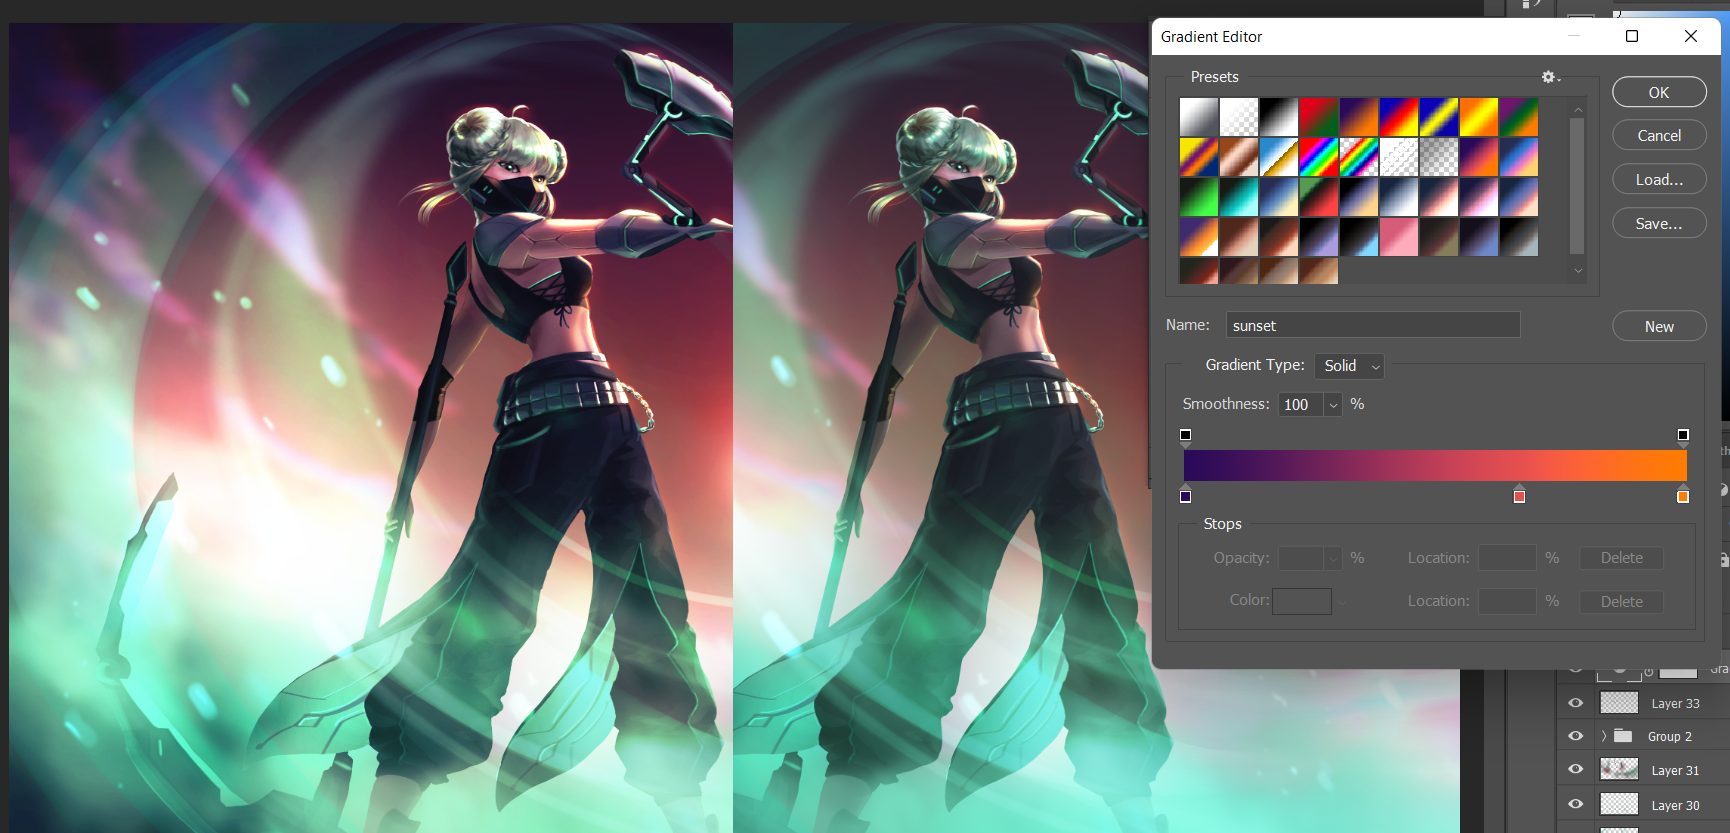
Task: Click the Smoothness value field
Action: pyautogui.click(x=1302, y=405)
